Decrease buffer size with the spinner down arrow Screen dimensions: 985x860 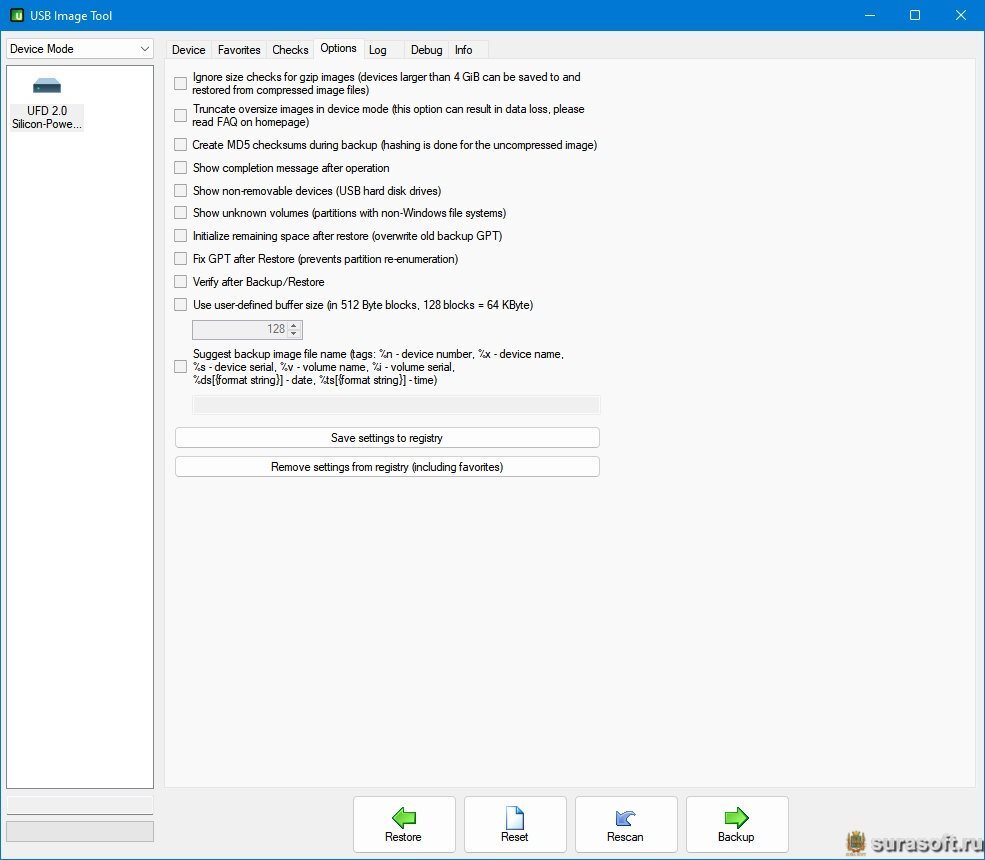[x=294, y=334]
